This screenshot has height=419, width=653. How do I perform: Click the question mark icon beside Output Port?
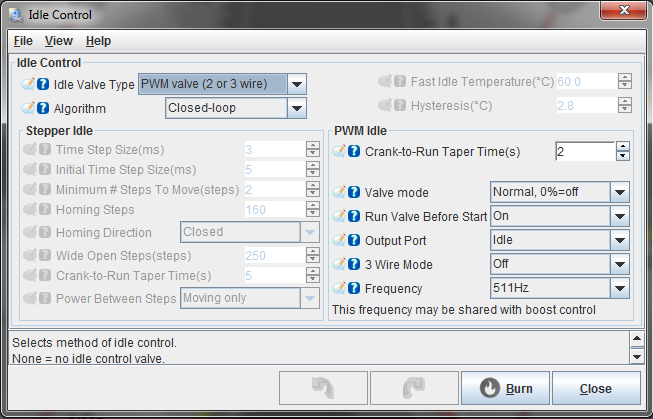pos(354,240)
